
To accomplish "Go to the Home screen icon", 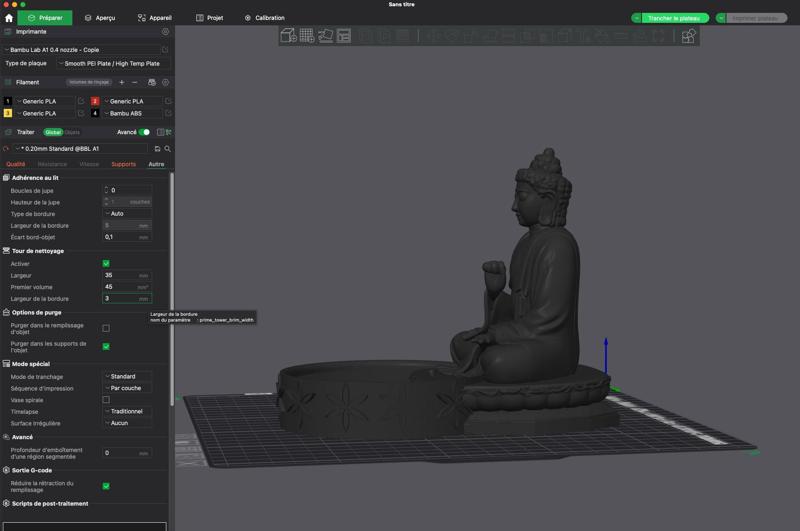I will tap(9, 18).
